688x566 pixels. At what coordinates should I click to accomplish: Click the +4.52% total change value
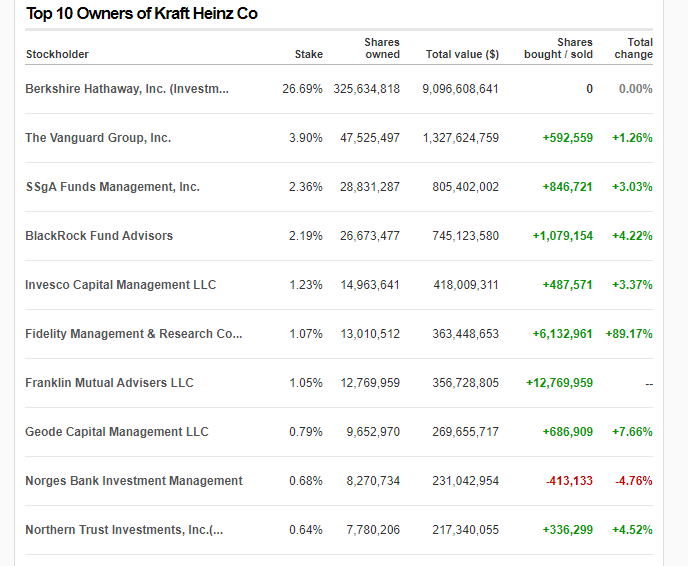(x=632, y=530)
